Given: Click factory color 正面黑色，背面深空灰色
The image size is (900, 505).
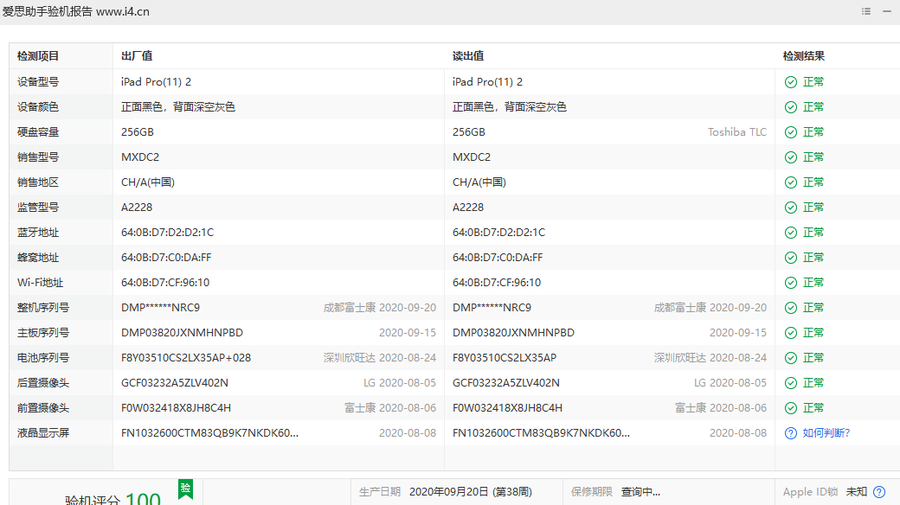Looking at the screenshot, I should [178, 107].
